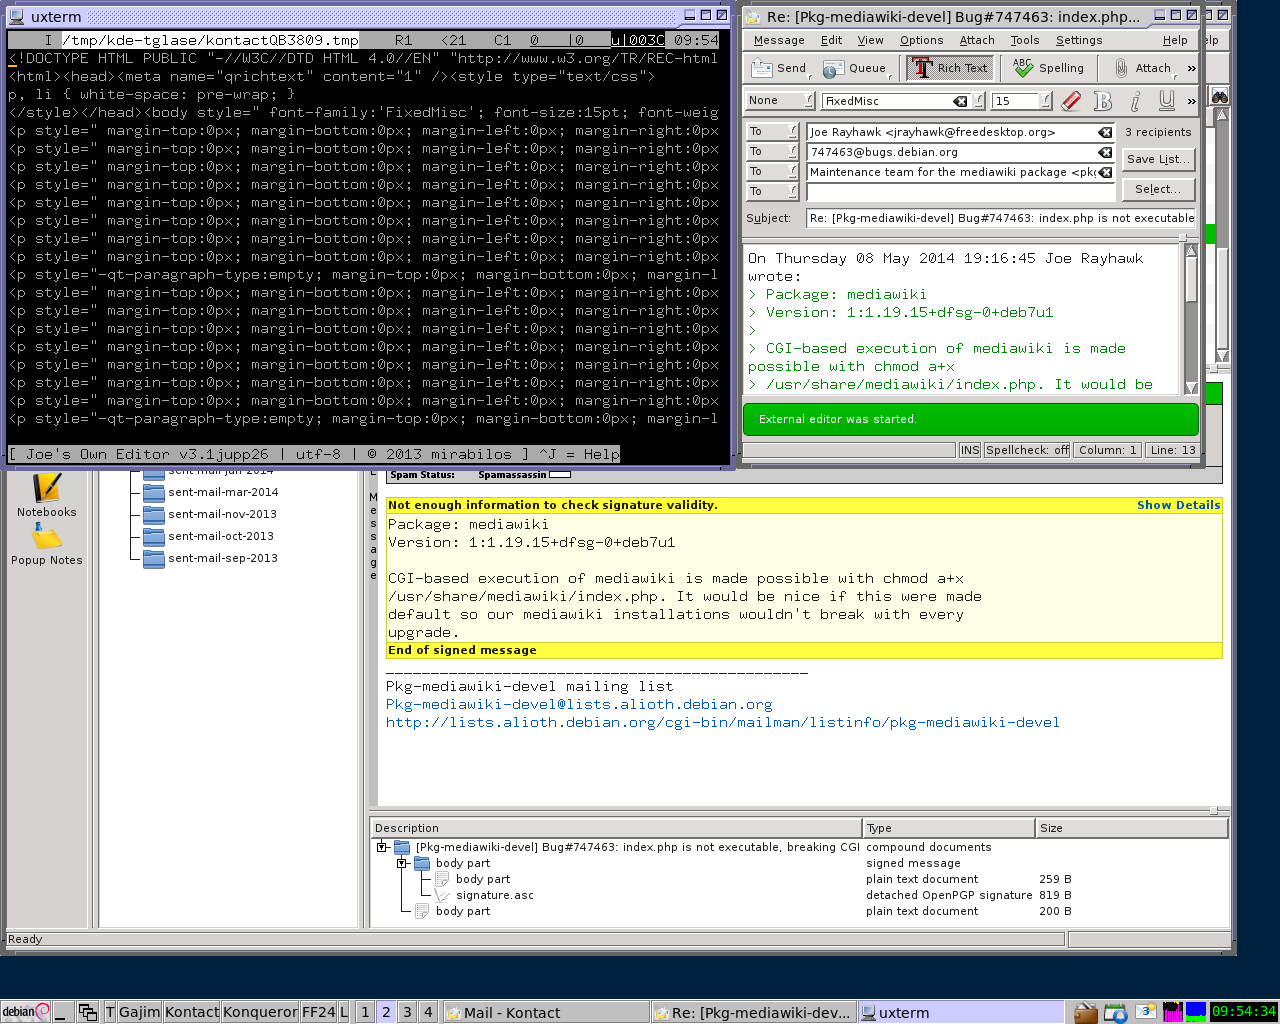
Task: Open the composer Tools menu
Action: tap(1024, 40)
